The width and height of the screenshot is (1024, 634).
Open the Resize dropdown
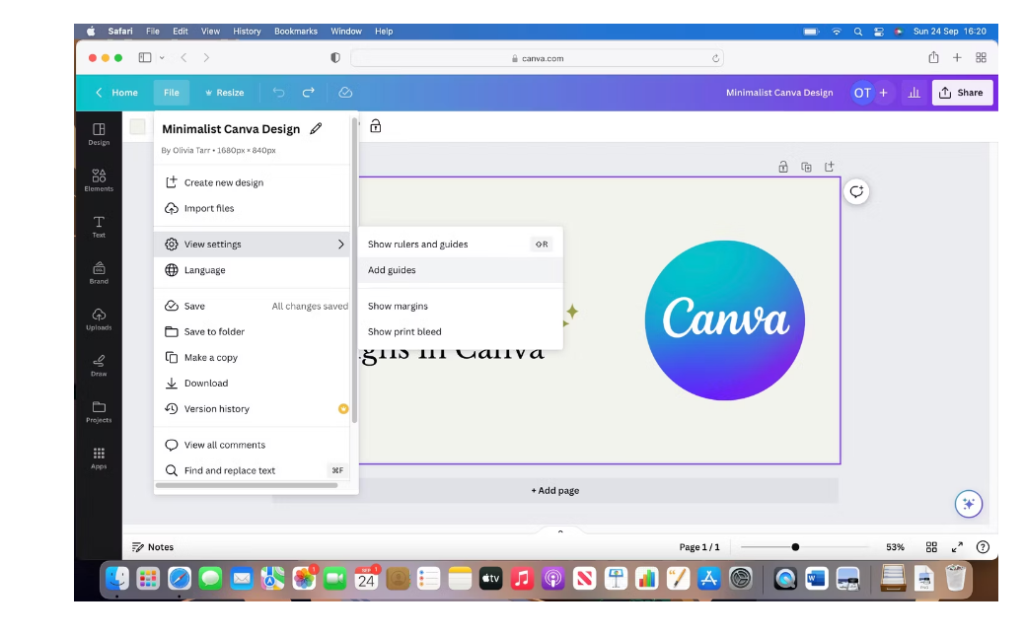225,93
